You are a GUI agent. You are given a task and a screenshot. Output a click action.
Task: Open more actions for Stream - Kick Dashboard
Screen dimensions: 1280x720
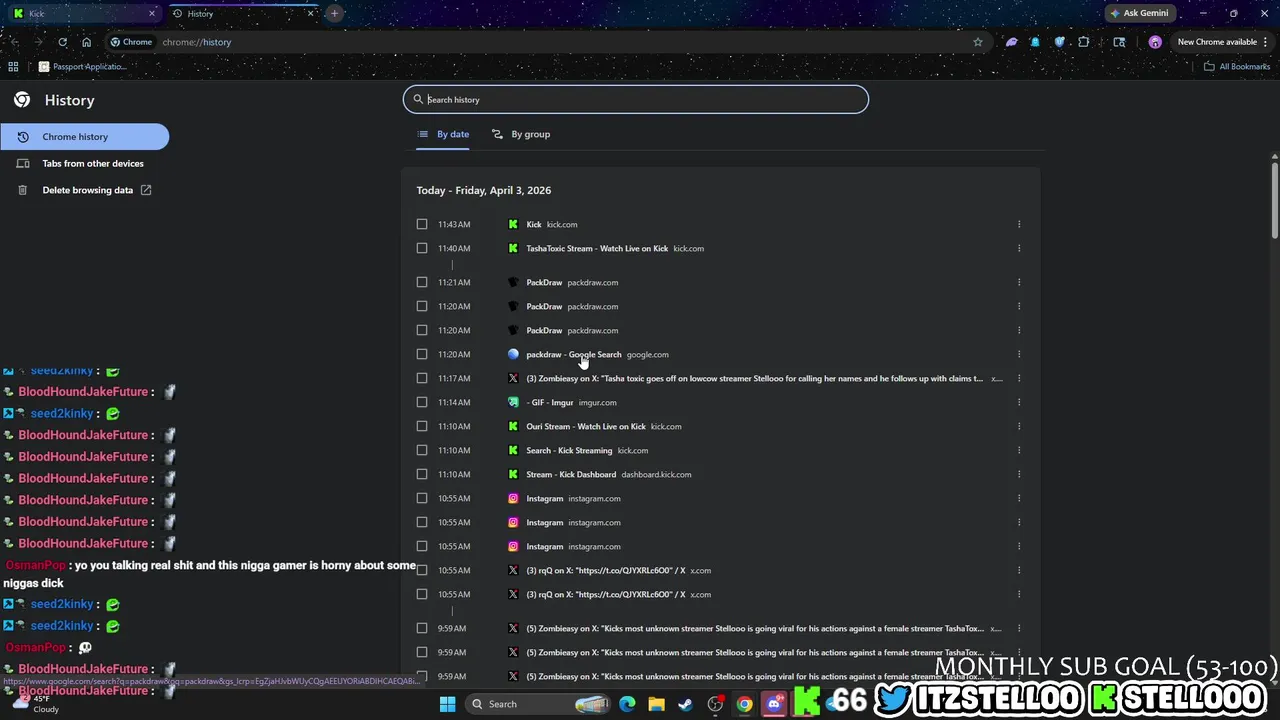[x=1019, y=474]
